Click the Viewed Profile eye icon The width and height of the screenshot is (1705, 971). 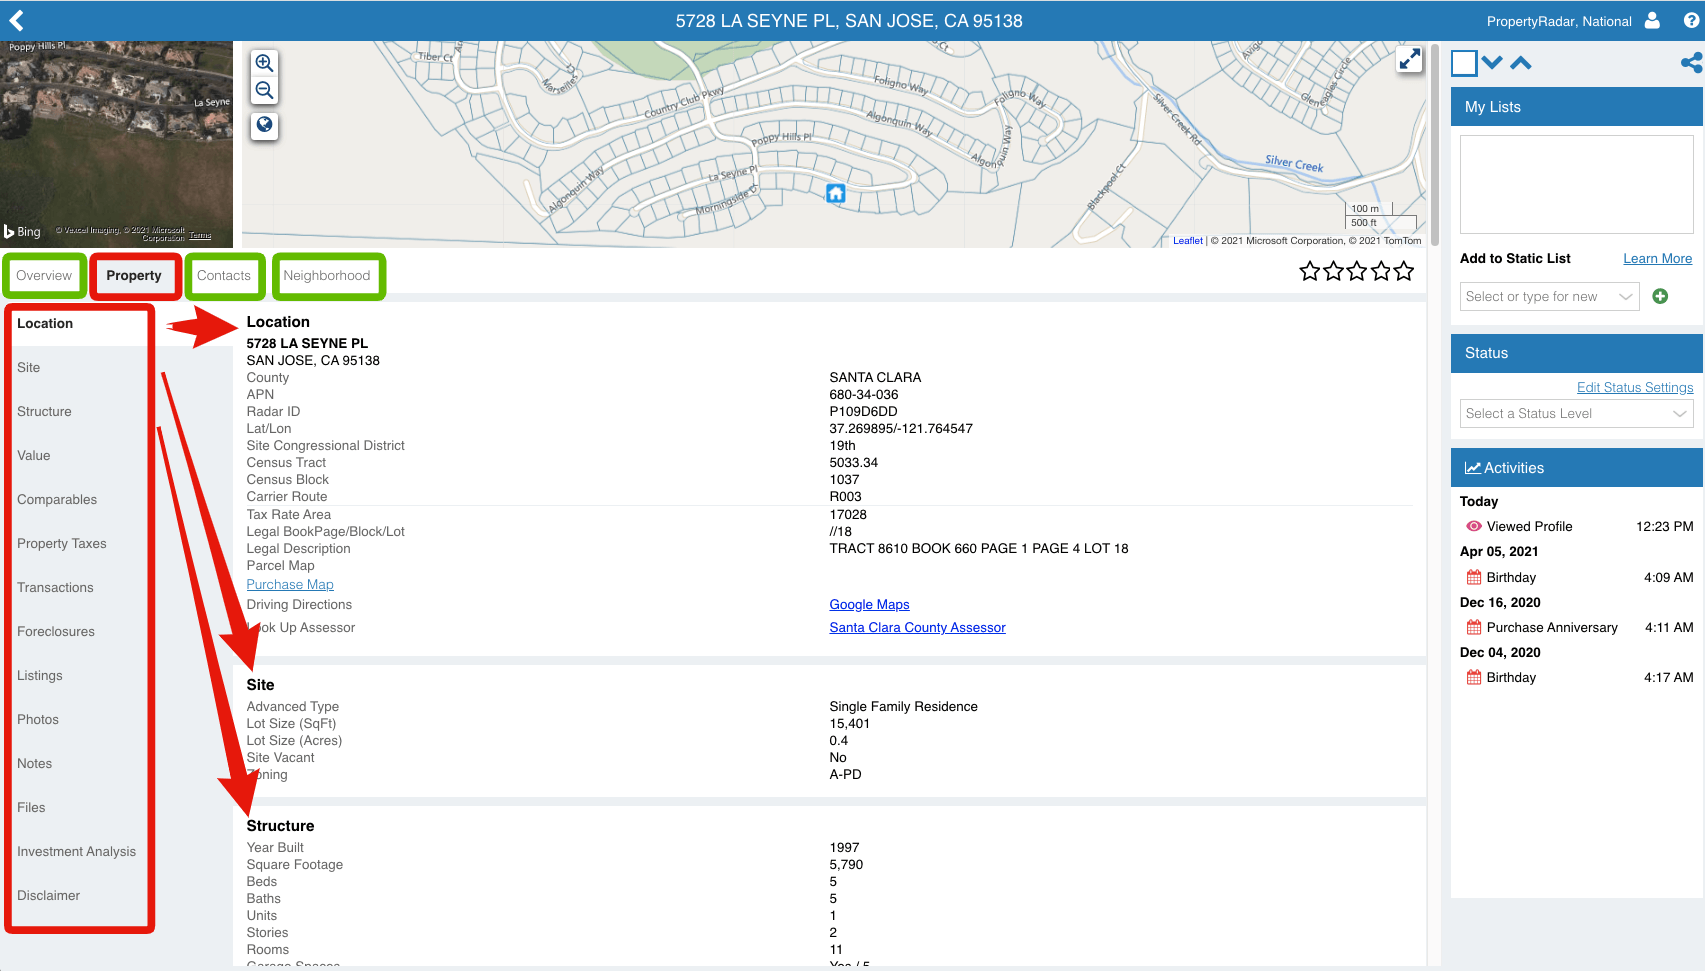1473,526
